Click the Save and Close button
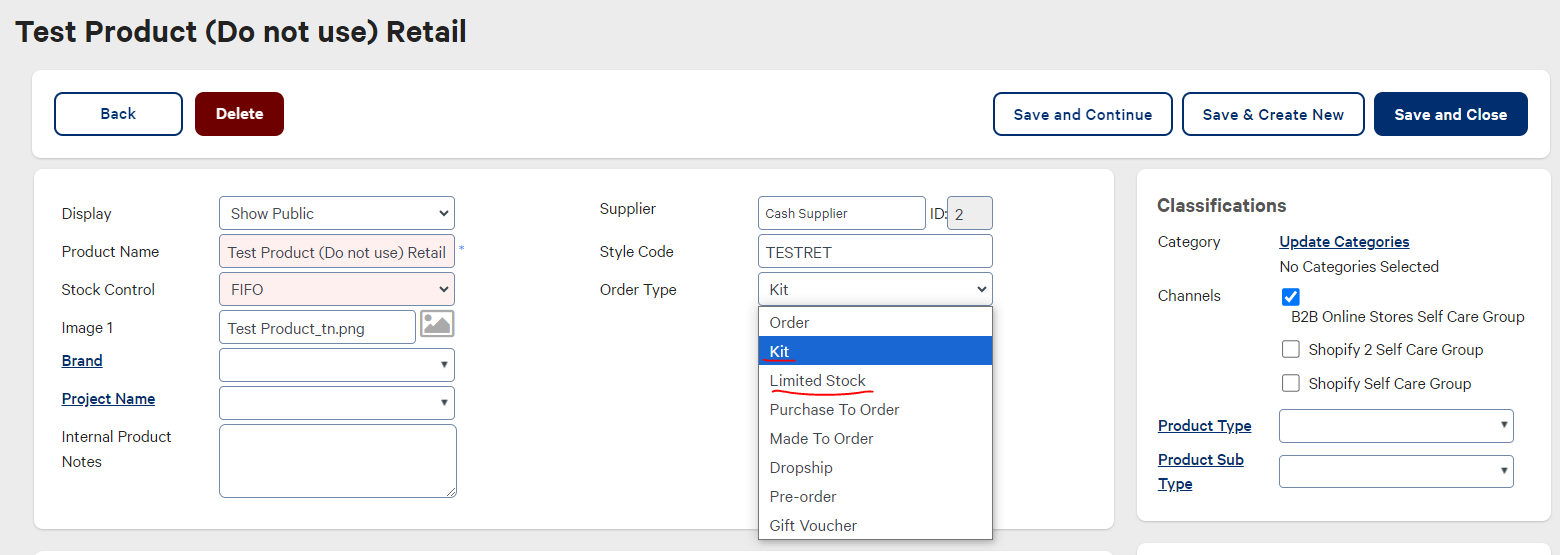This screenshot has height=555, width=1560. [x=1450, y=115]
